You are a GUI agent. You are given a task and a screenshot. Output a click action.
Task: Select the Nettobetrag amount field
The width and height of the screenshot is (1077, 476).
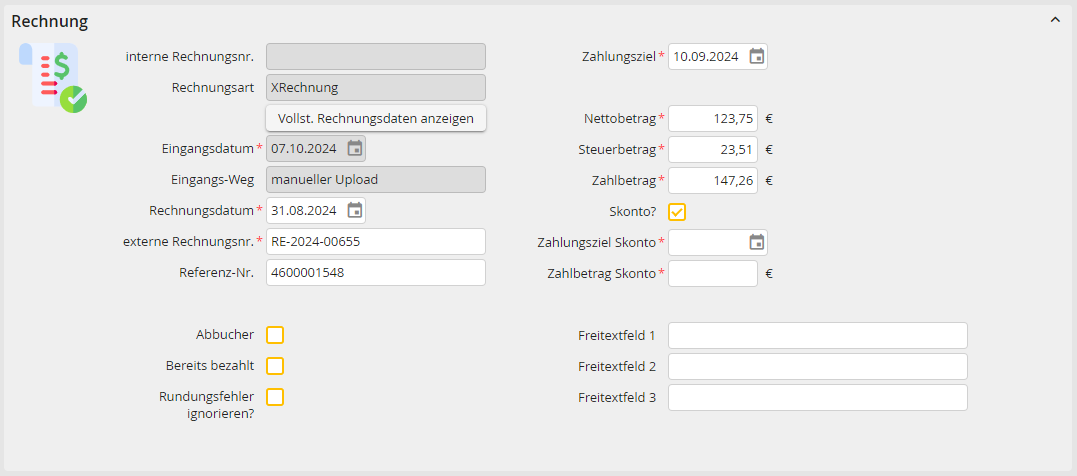coord(713,118)
